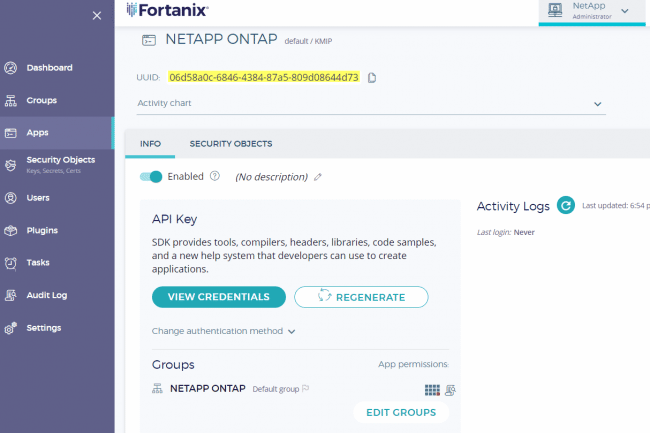This screenshot has width=650, height=433.
Task: Click the group icon beside NETAPP ONTAP group
Action: tap(157, 388)
